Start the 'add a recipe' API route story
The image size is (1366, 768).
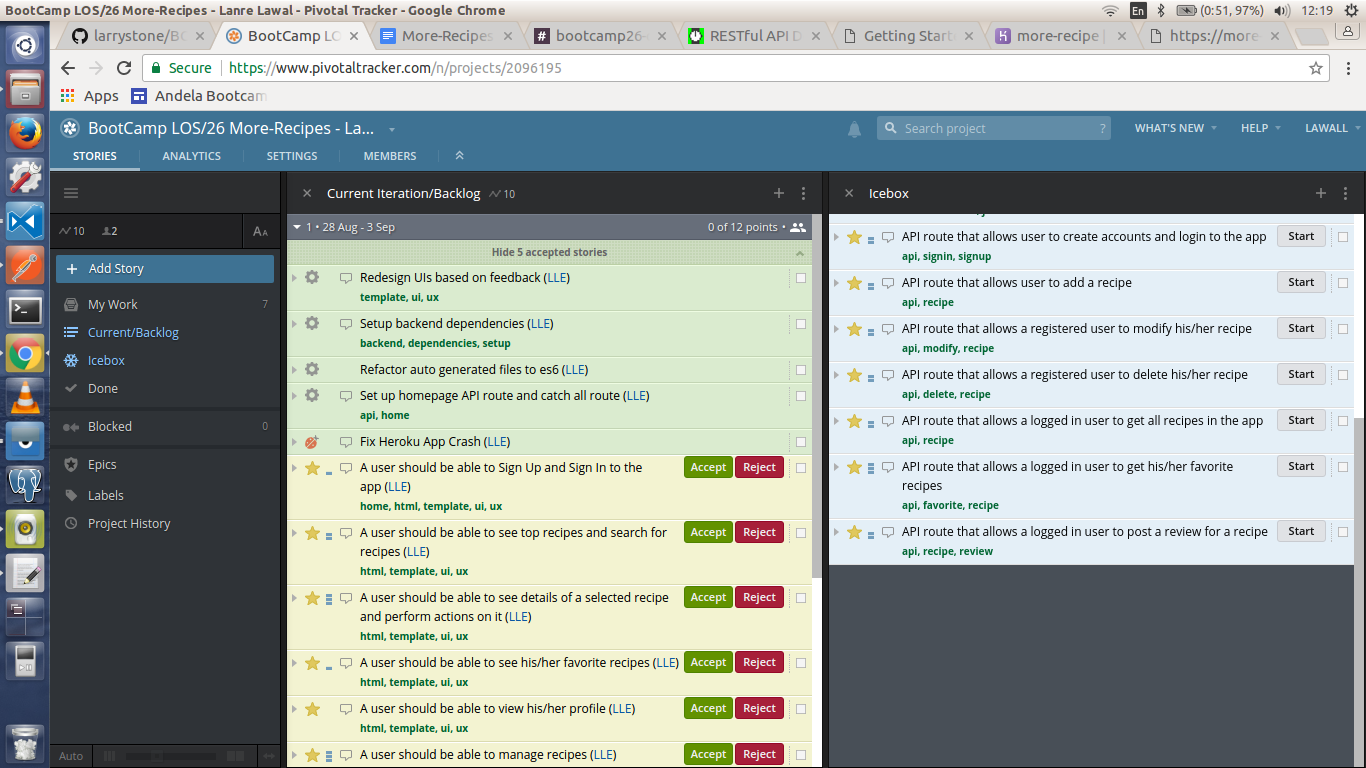(x=1301, y=282)
